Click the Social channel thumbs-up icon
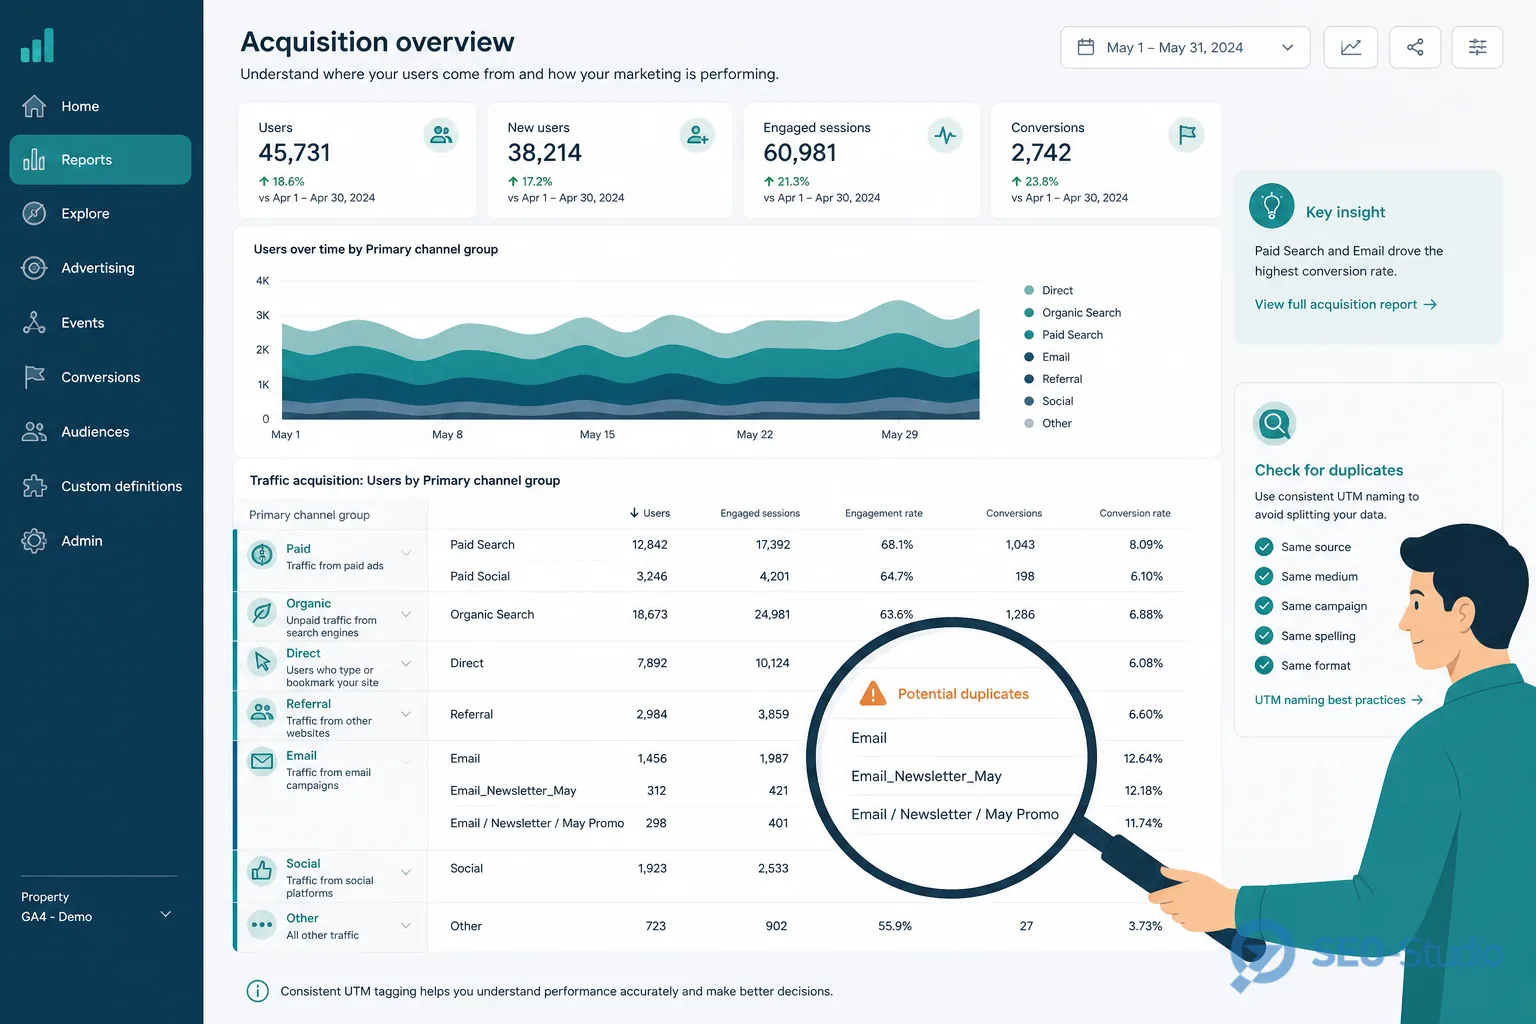The width and height of the screenshot is (1536, 1024). (x=262, y=871)
